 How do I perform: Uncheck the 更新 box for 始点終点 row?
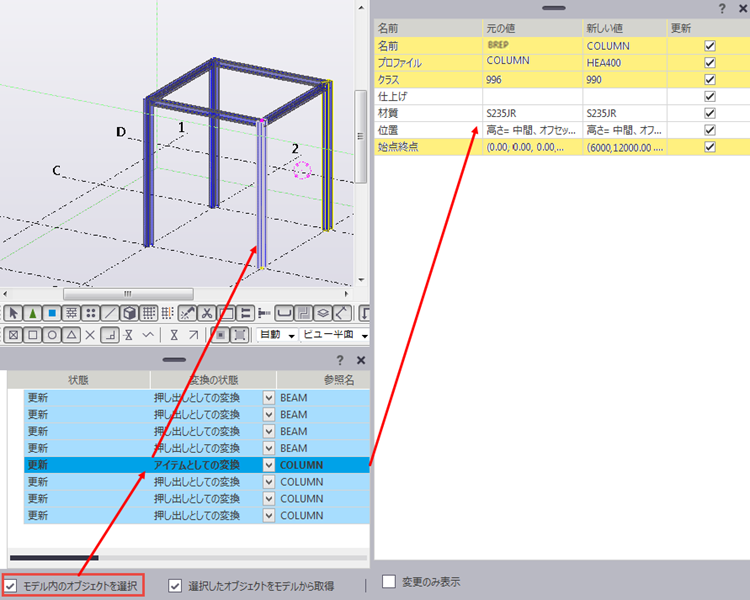coord(710,146)
